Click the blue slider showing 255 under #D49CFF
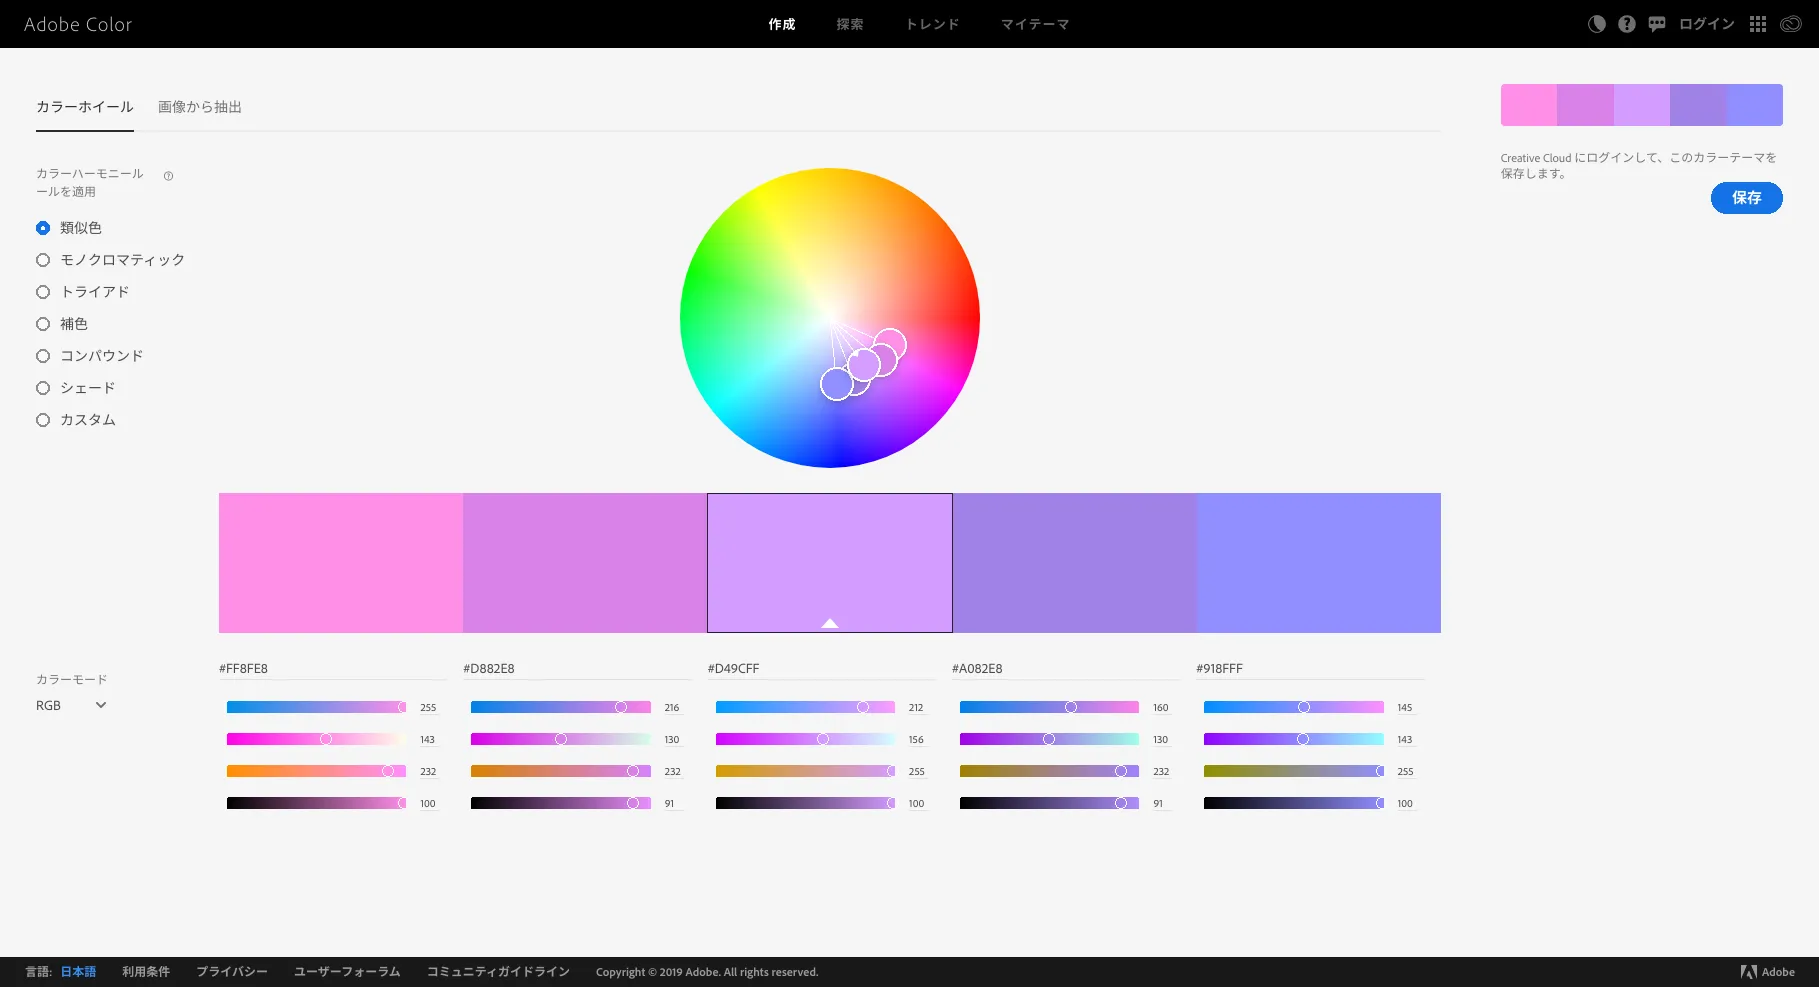The height and width of the screenshot is (987, 1819). pos(805,771)
